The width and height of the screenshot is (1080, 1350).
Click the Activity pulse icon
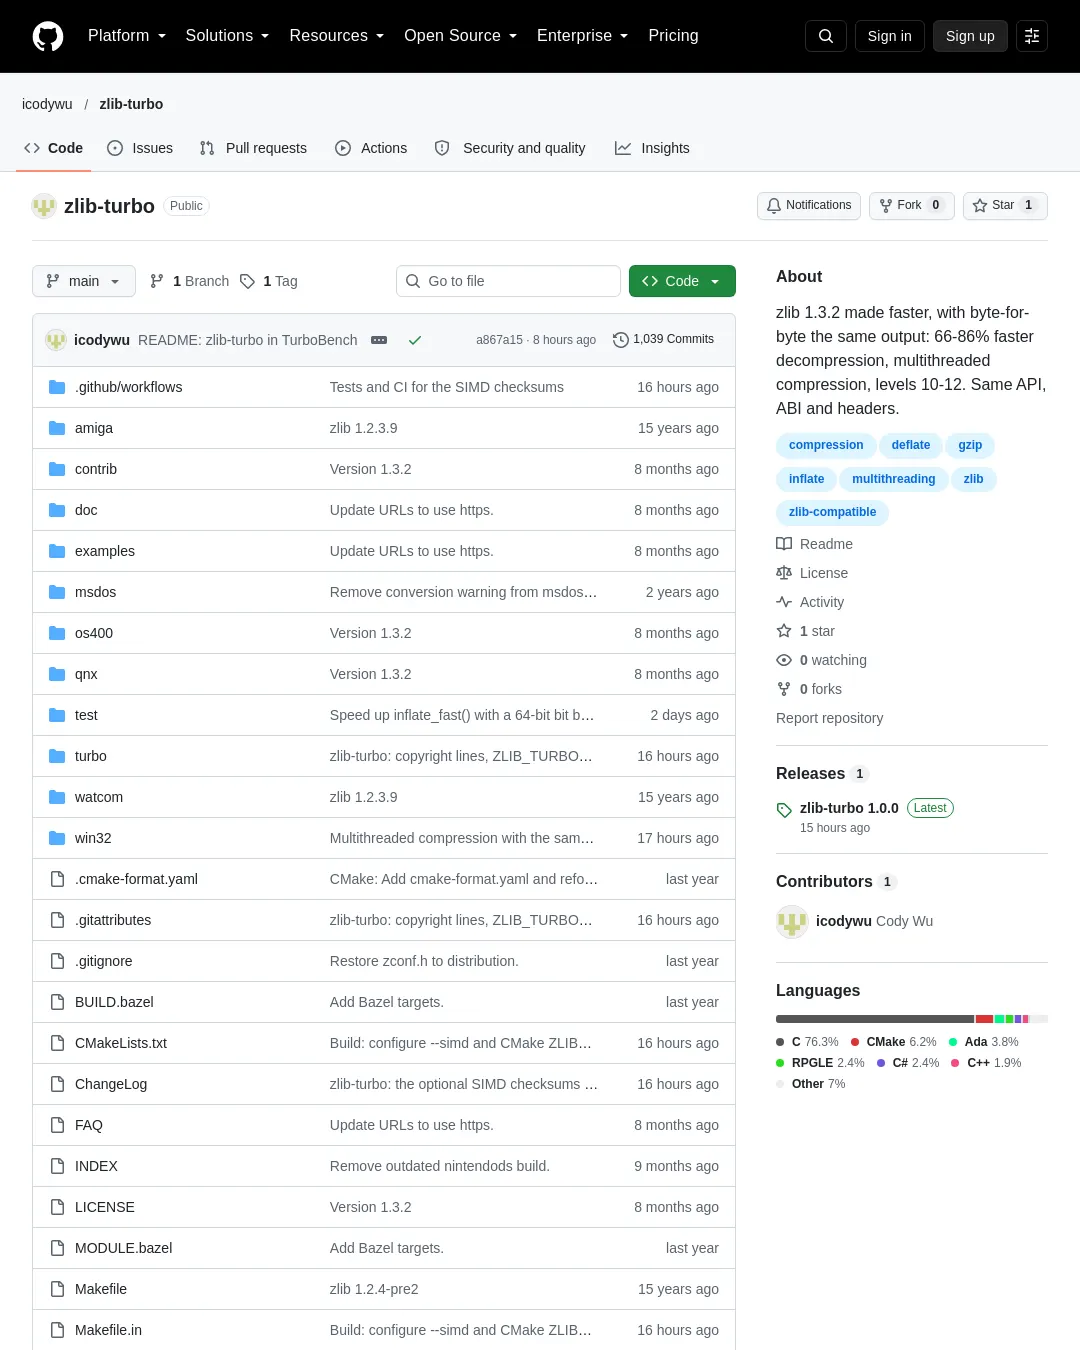pos(784,602)
